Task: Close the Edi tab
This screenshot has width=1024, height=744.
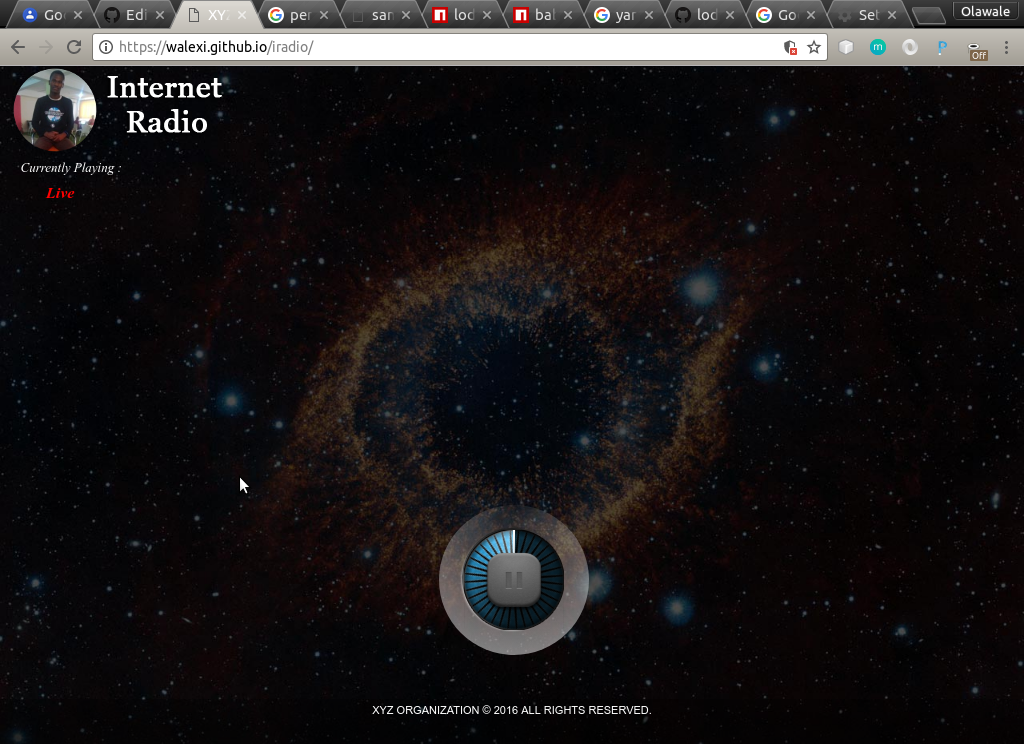Action: (x=160, y=15)
